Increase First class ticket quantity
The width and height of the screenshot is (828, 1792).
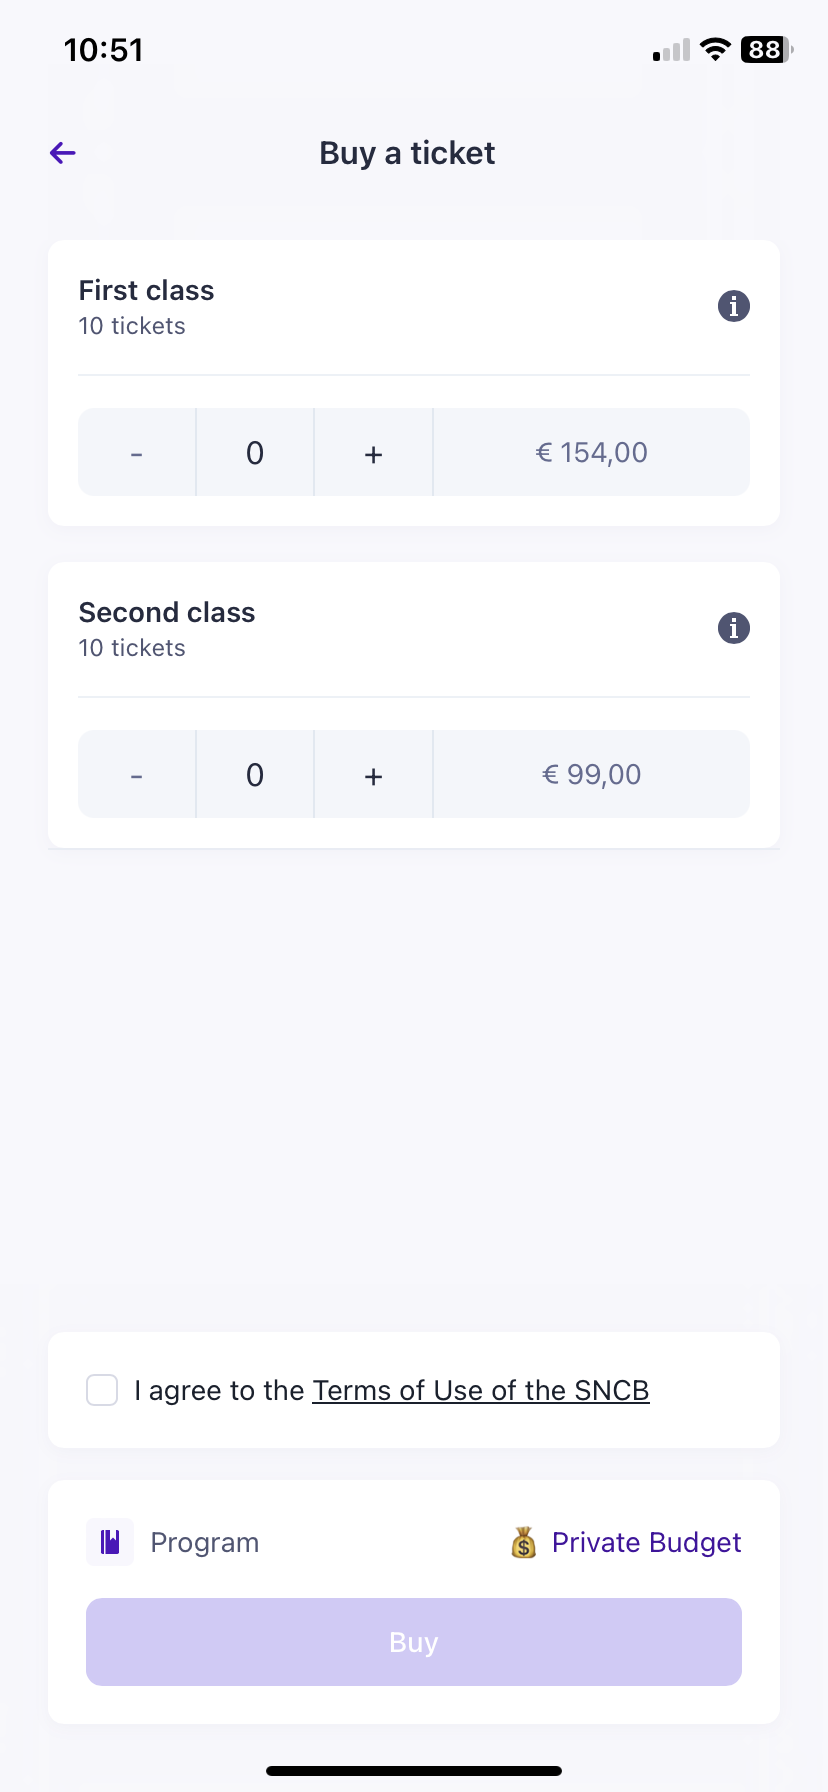coord(374,453)
